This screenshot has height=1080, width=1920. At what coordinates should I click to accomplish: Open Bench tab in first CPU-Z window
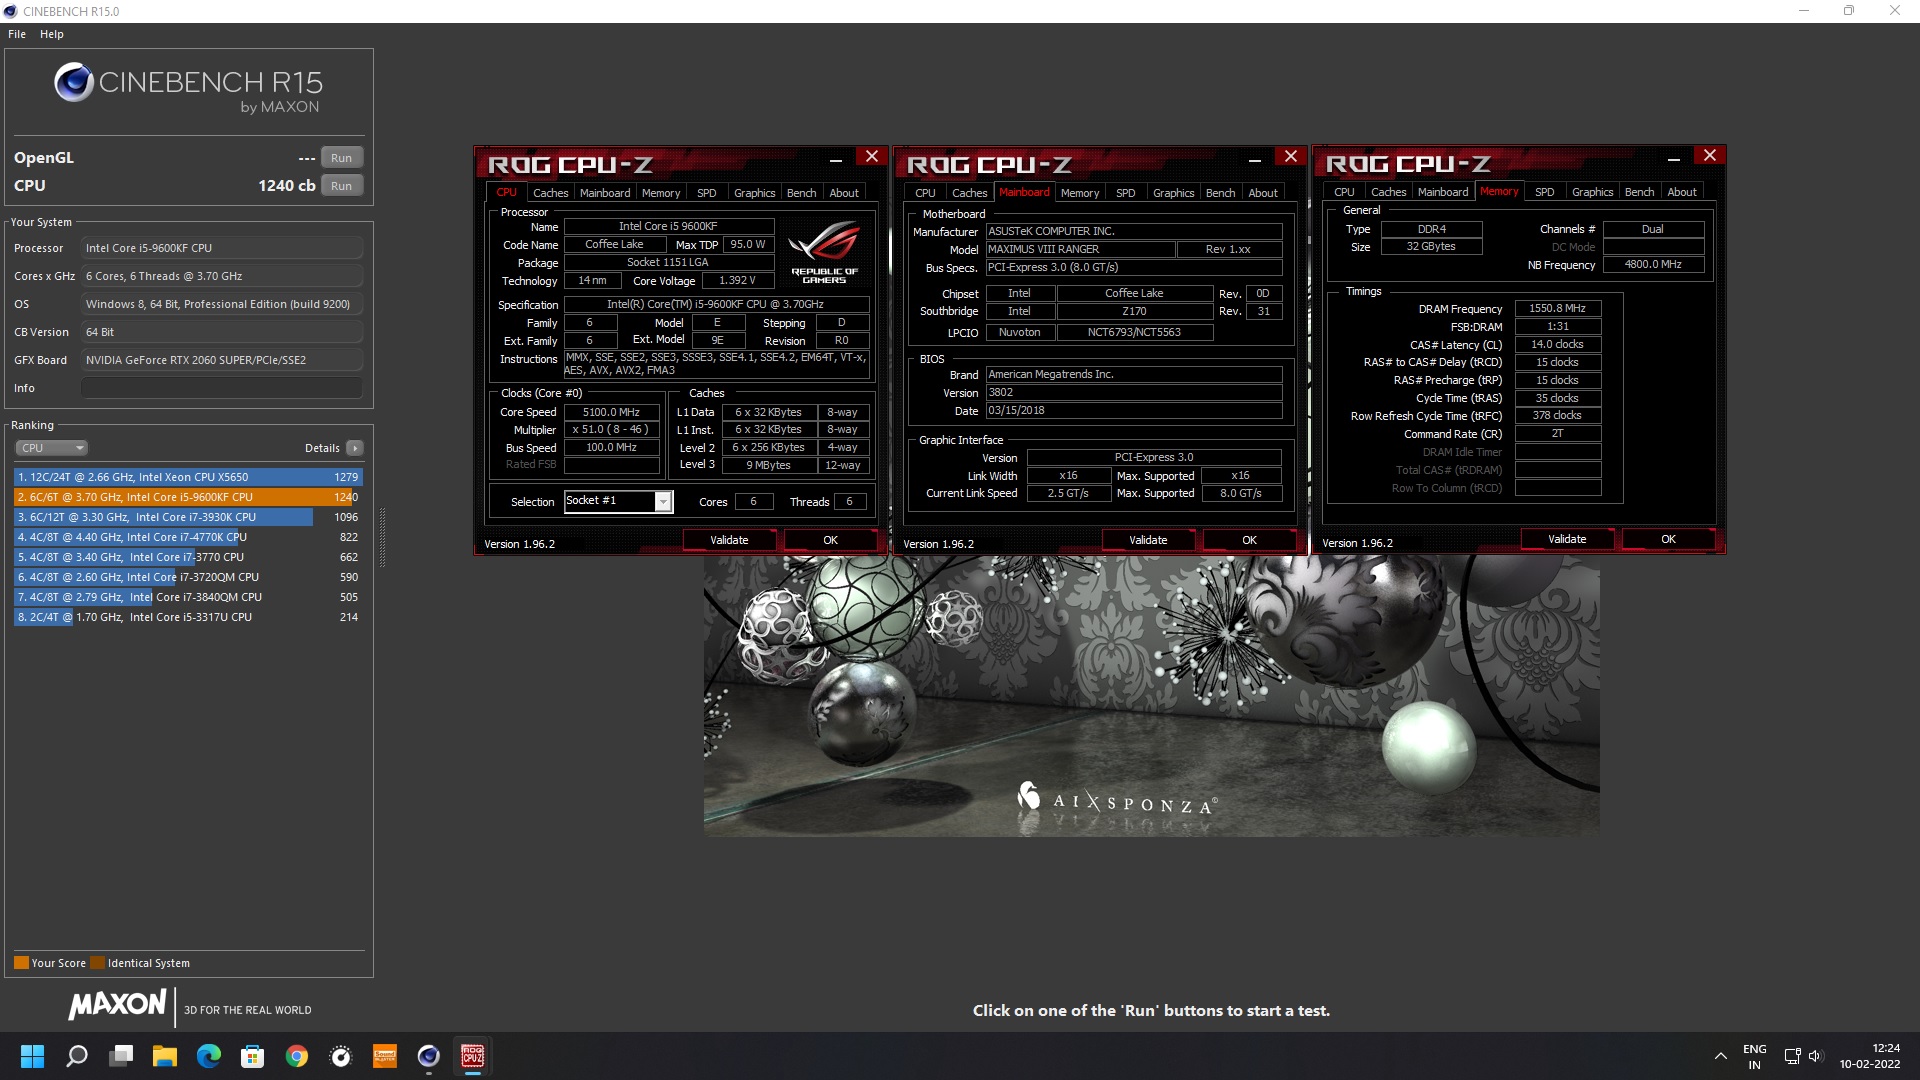(x=802, y=193)
